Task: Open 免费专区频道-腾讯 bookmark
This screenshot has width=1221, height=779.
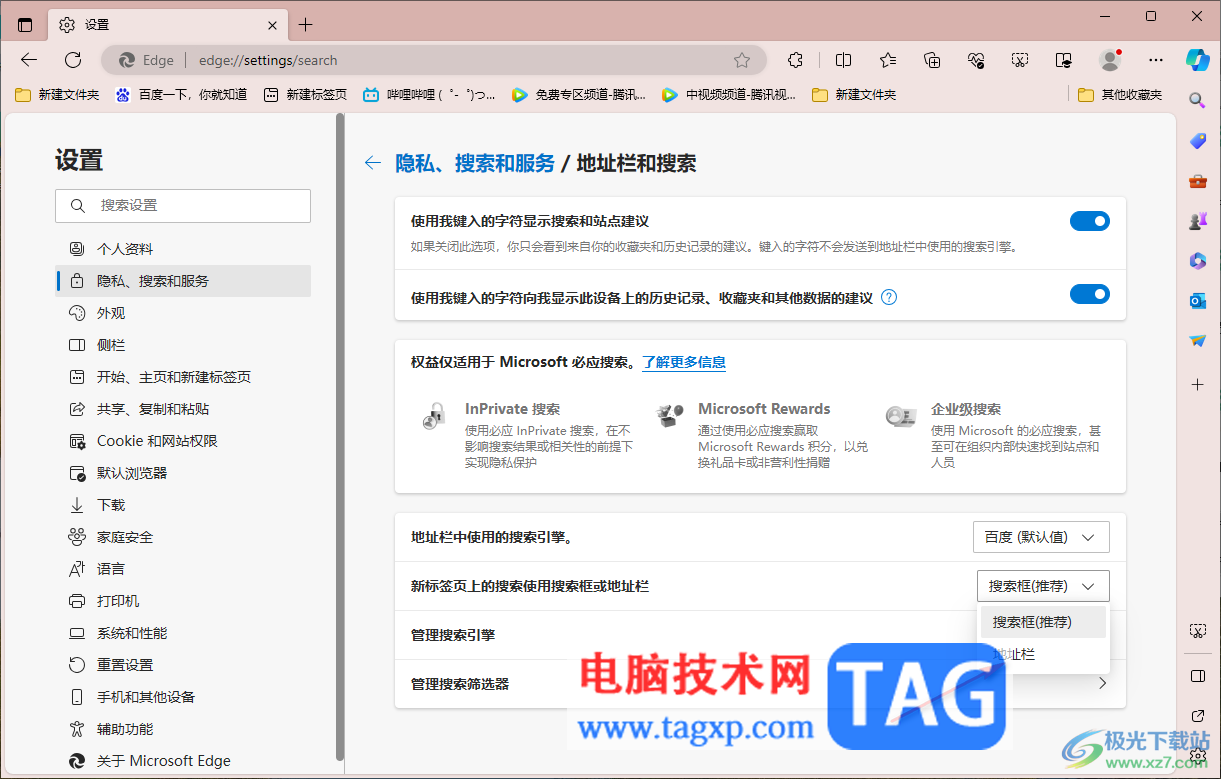Action: pos(578,95)
